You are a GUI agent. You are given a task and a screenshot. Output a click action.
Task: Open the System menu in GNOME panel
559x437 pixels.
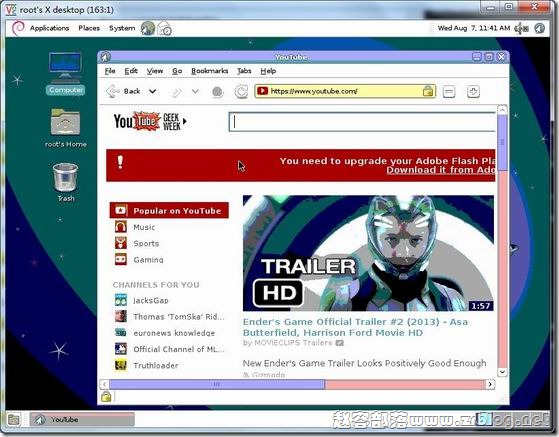point(122,28)
